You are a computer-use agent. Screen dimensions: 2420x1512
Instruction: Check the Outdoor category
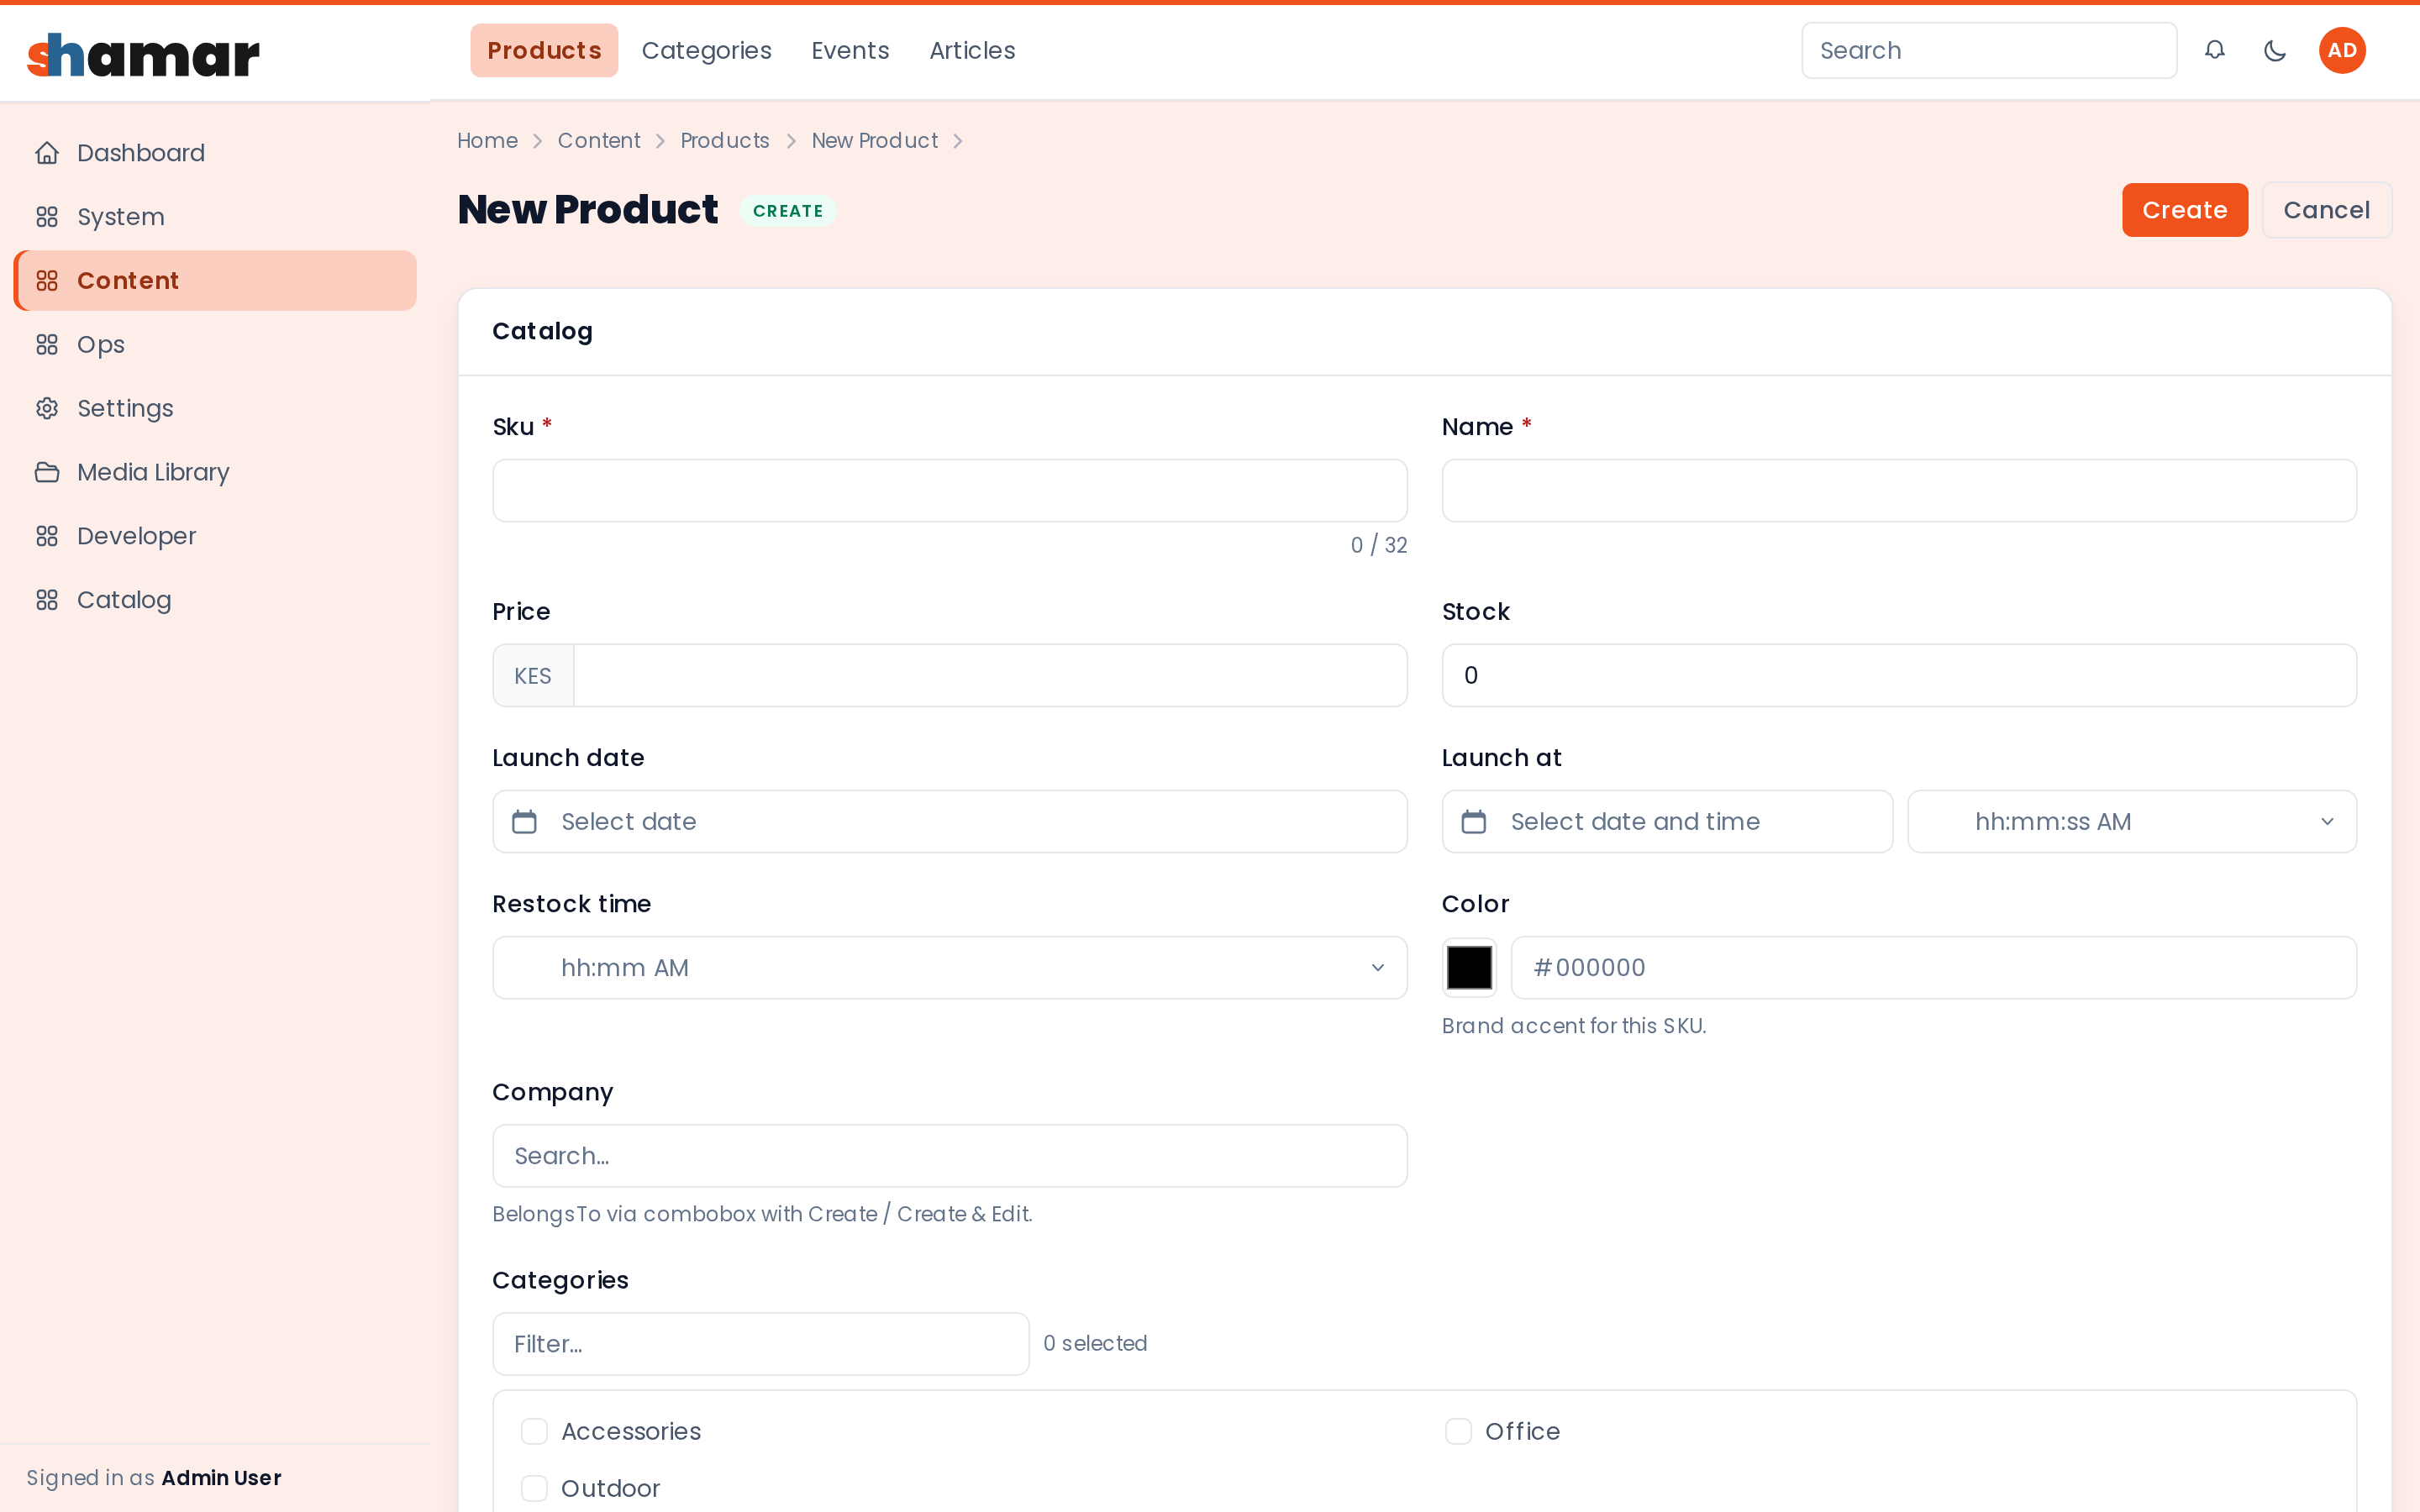534,1488
